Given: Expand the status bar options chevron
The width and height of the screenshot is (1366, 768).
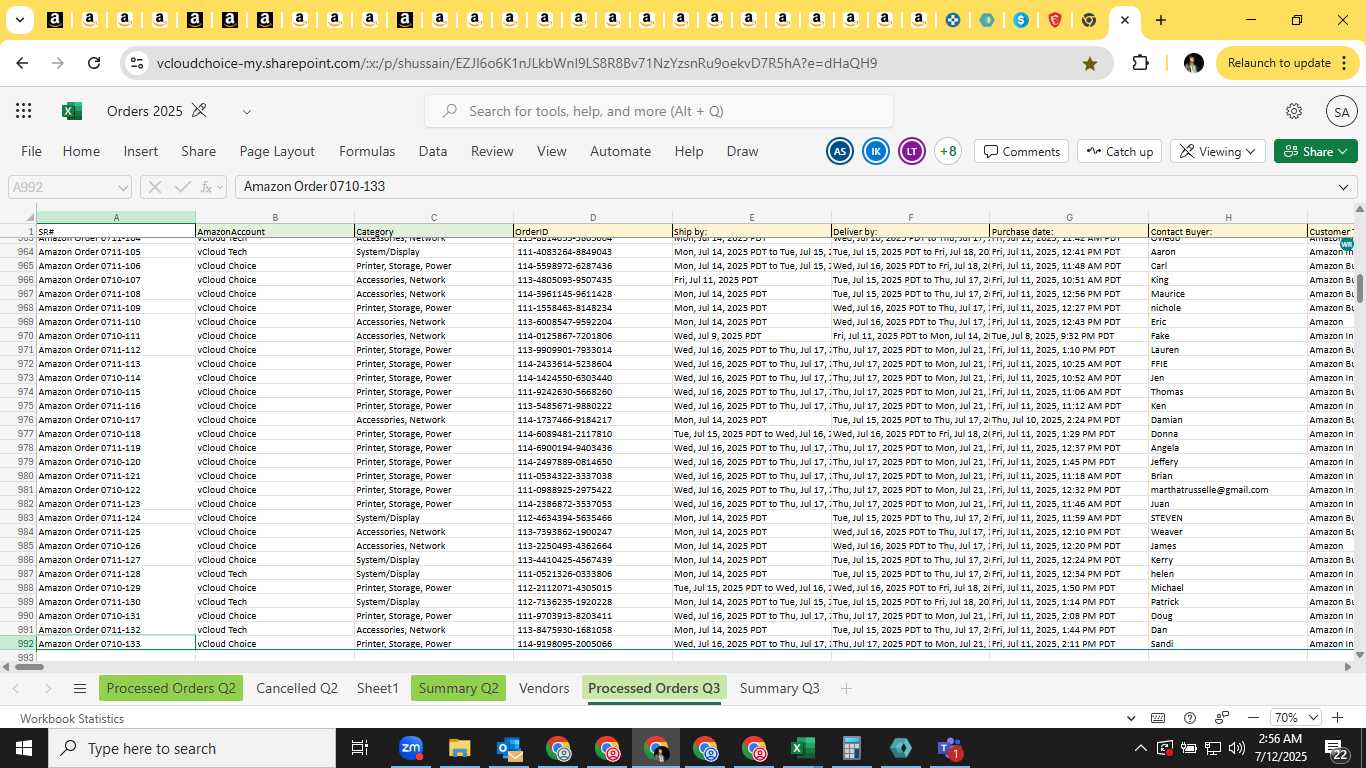Looking at the screenshot, I should click(x=1131, y=718).
